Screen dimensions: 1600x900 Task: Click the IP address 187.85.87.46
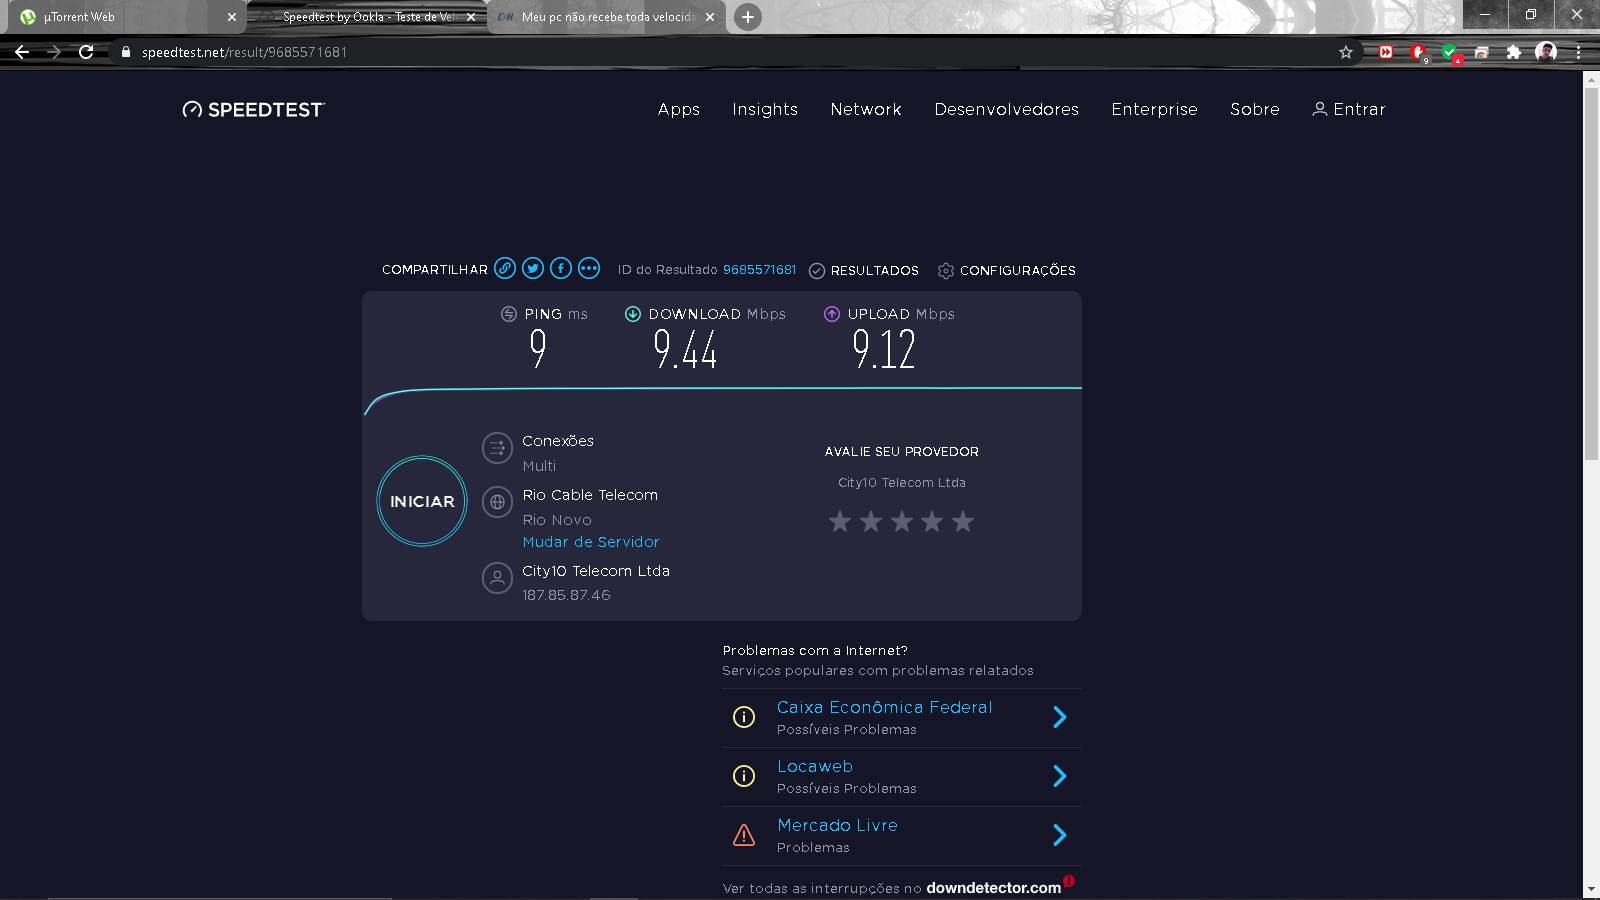[566, 595]
